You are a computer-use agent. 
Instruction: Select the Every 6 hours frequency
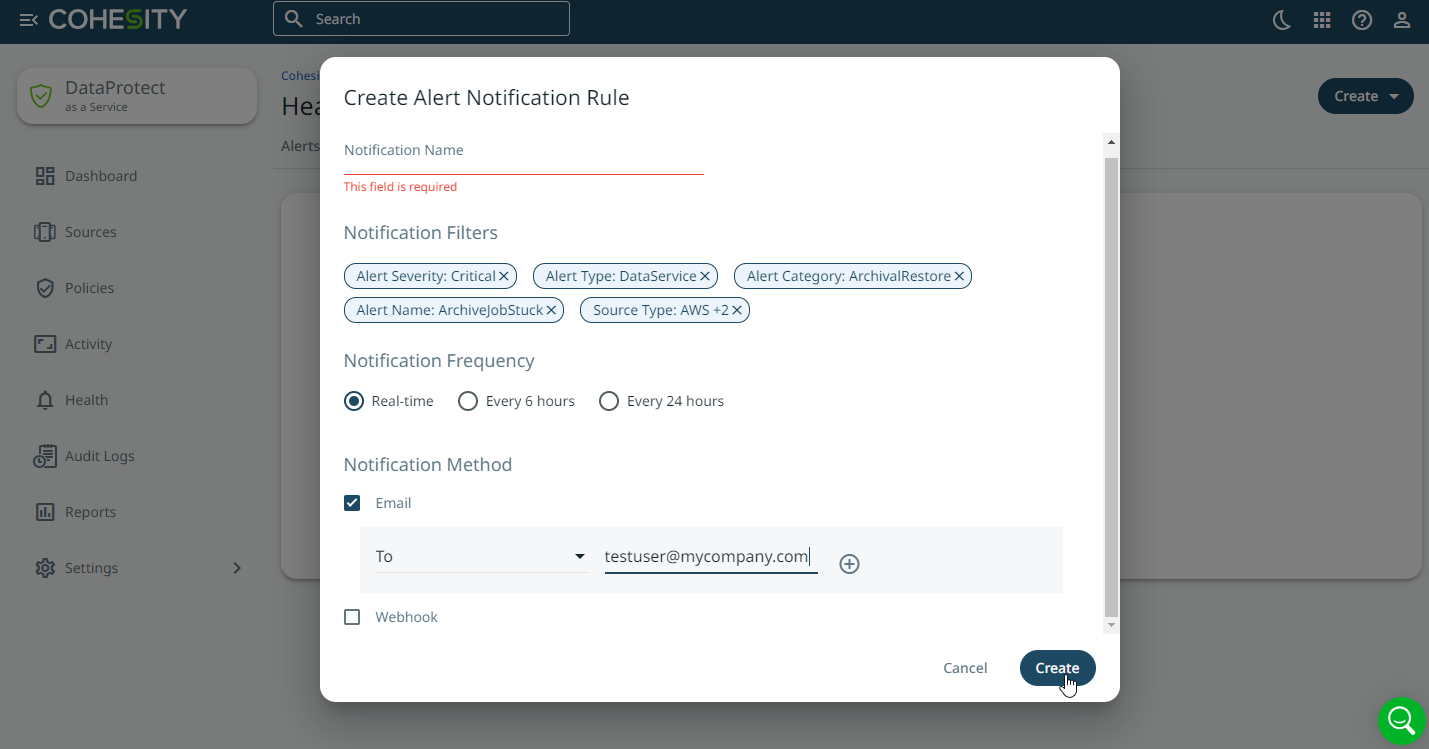coord(468,400)
